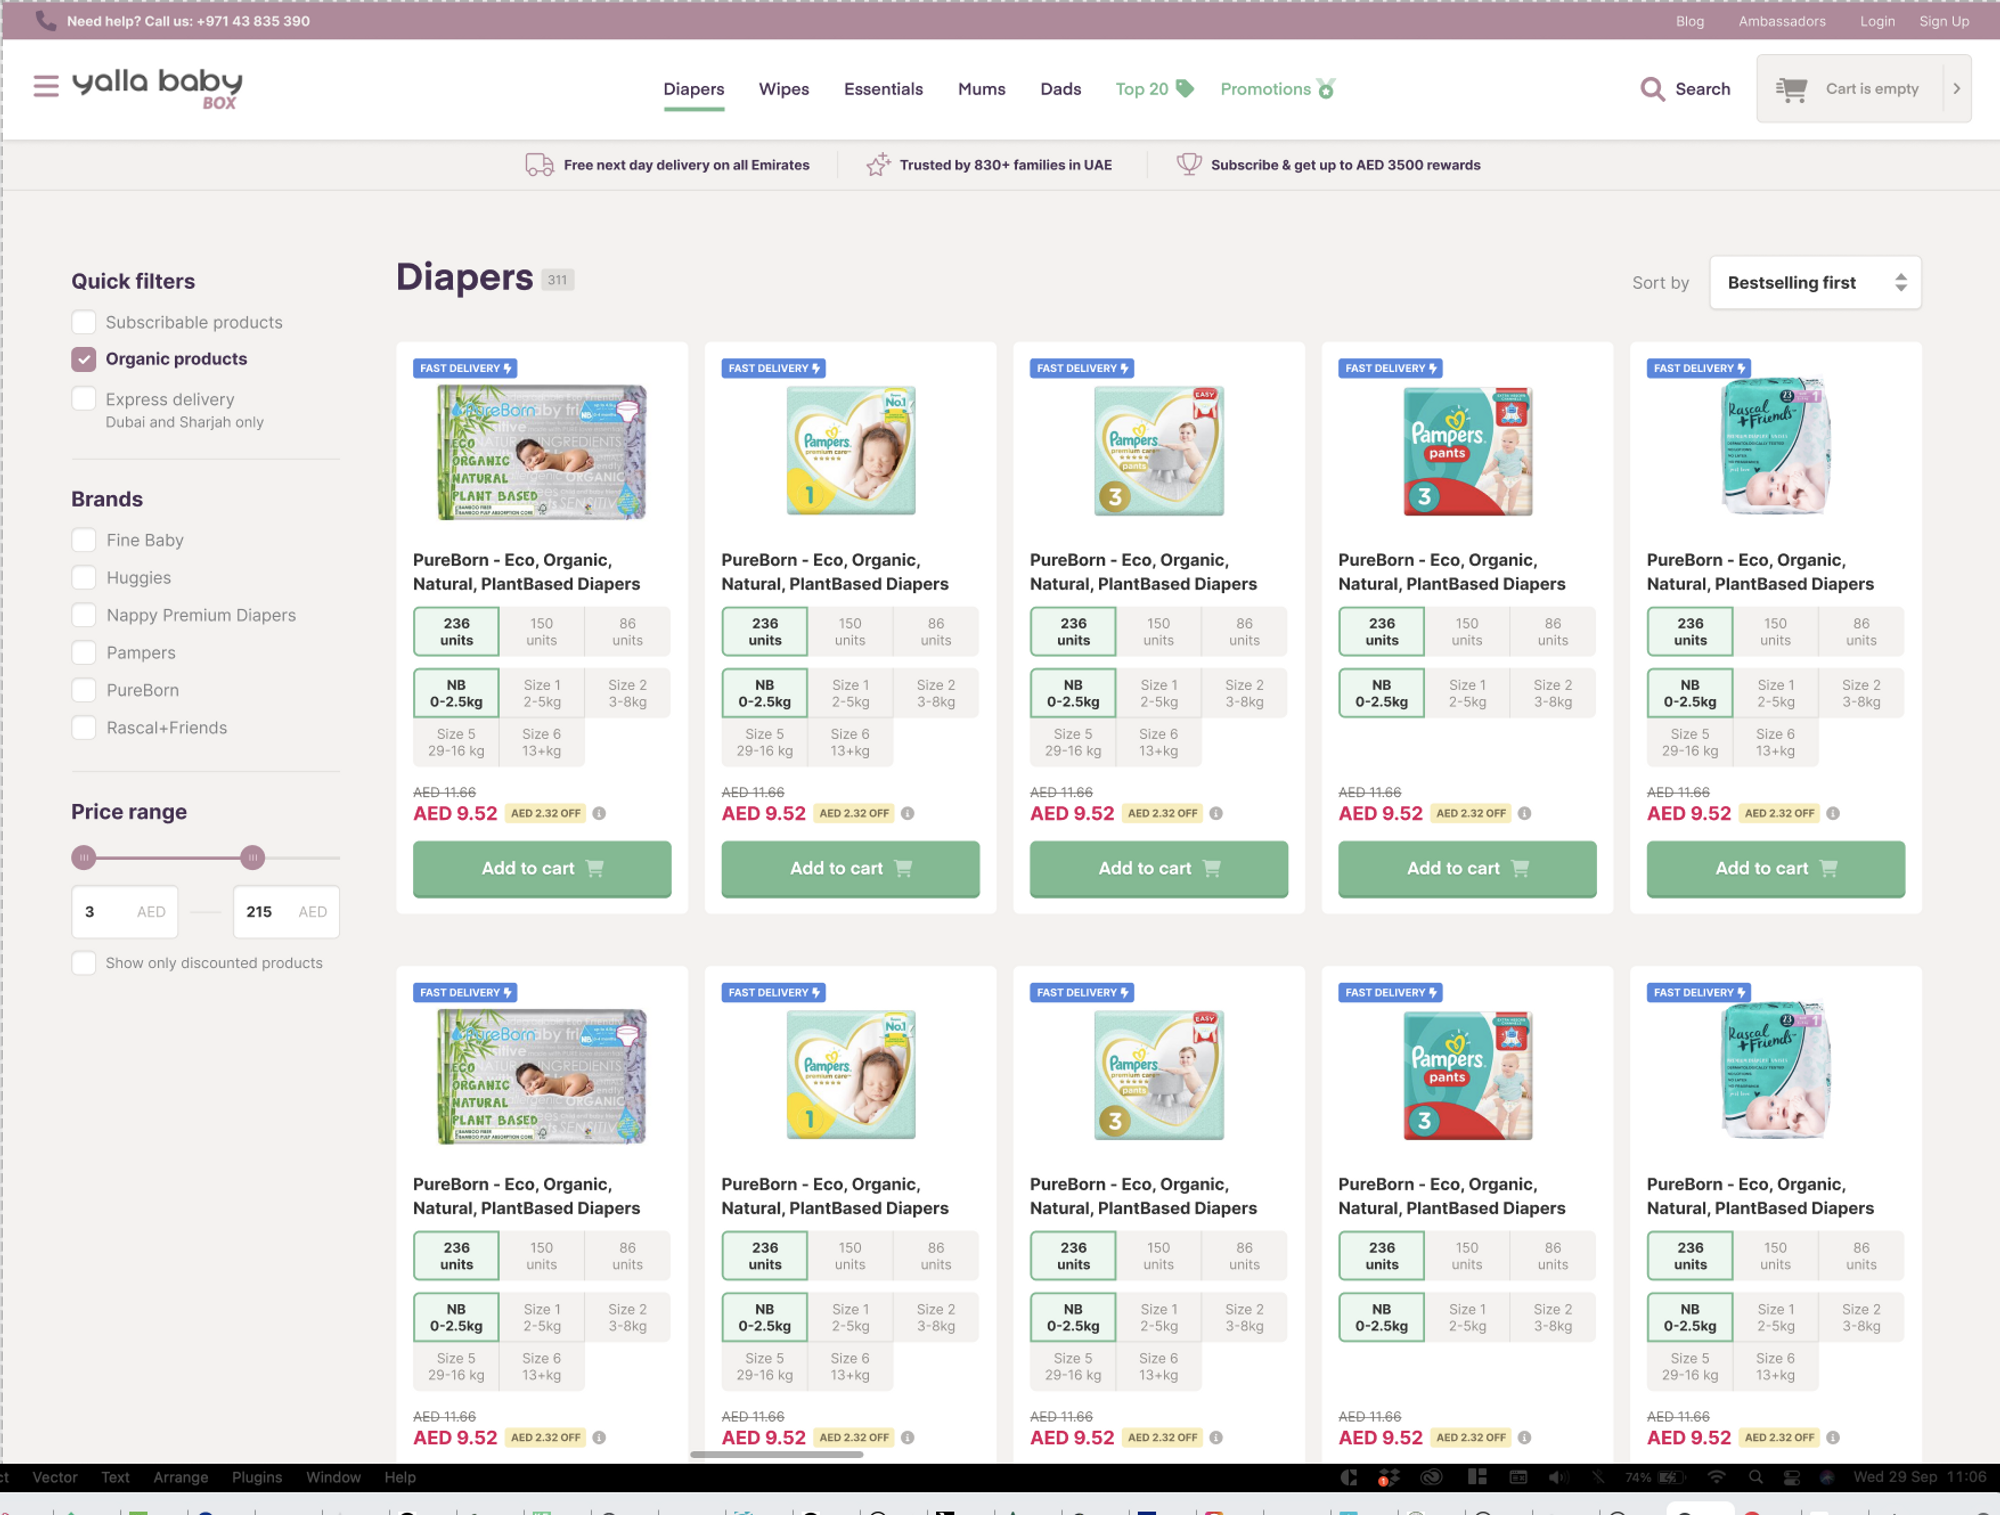The height and width of the screenshot is (1515, 2000).
Task: Click the phone icon in the top bar
Action: pyautogui.click(x=46, y=20)
